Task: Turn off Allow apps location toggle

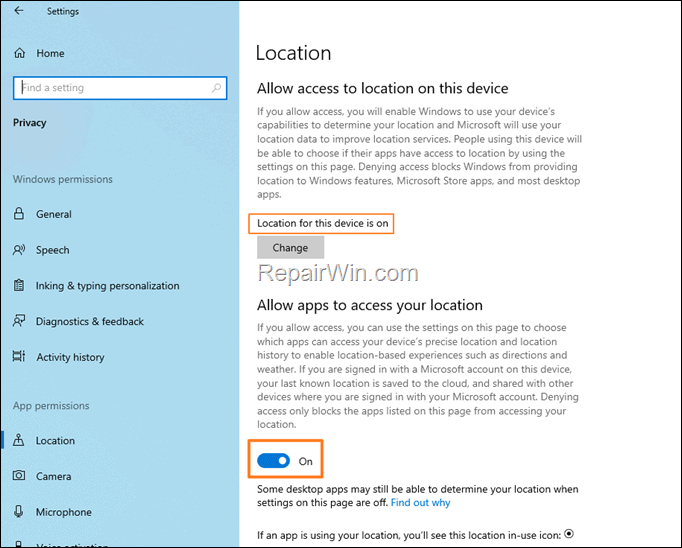Action: pos(274,461)
